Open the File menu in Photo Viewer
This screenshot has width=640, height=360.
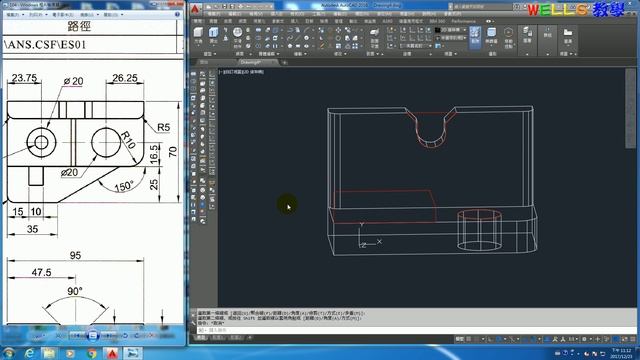point(14,14)
